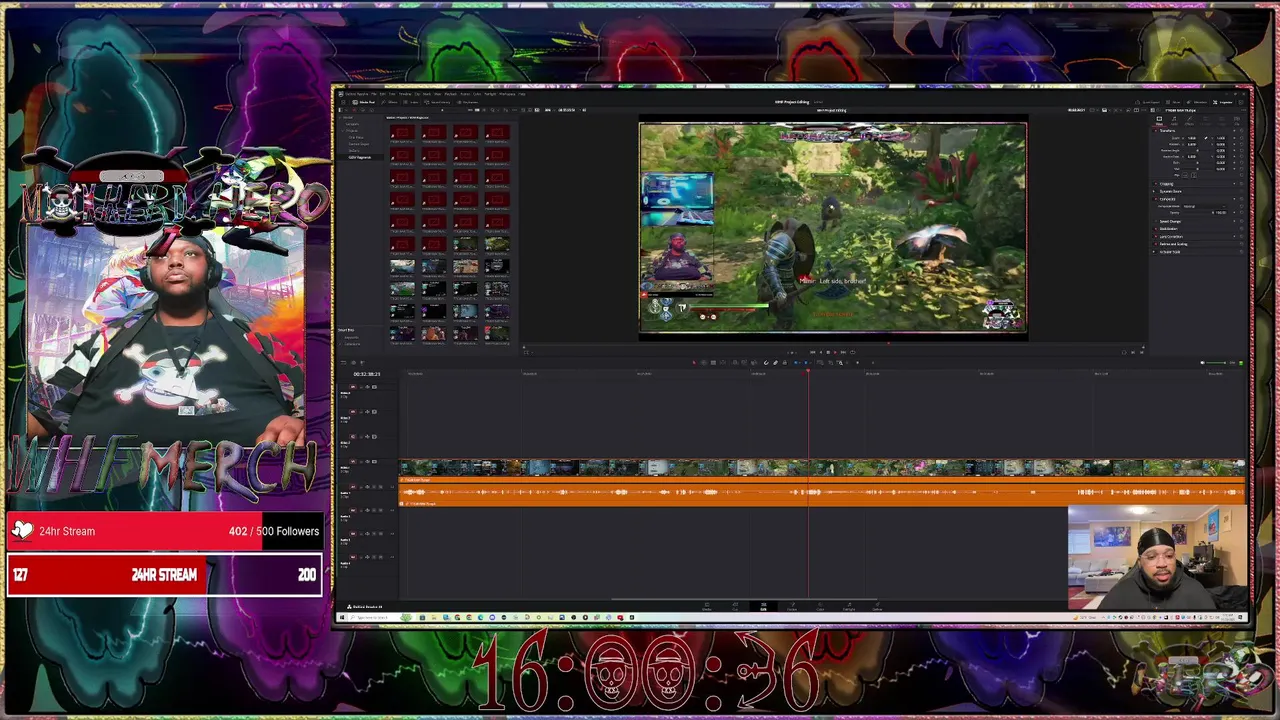Screen dimensions: 1280x720
Task: Open the Effects panel from top toolbar
Action: pos(389,102)
